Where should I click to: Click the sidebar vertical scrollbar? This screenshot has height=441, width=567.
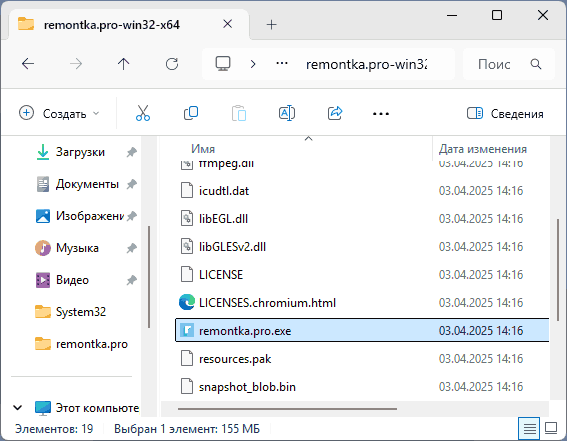click(149, 277)
